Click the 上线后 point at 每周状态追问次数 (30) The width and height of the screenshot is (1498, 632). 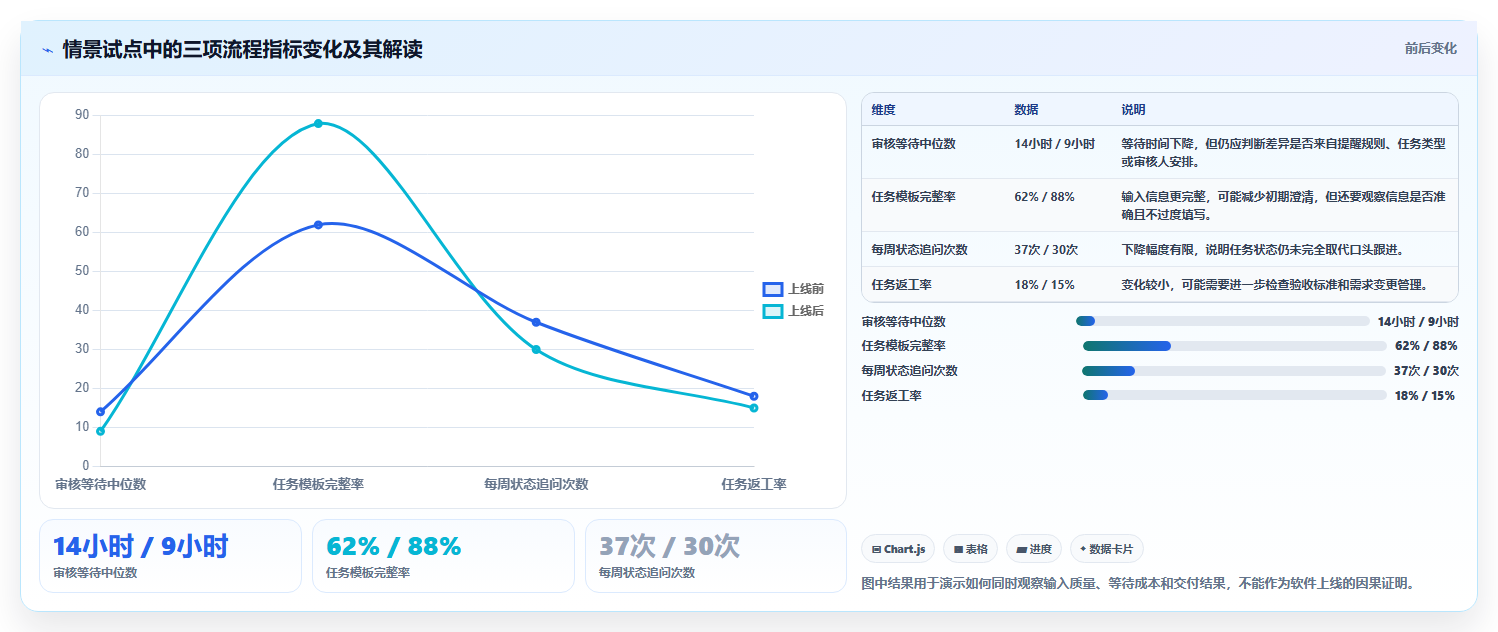pos(536,349)
